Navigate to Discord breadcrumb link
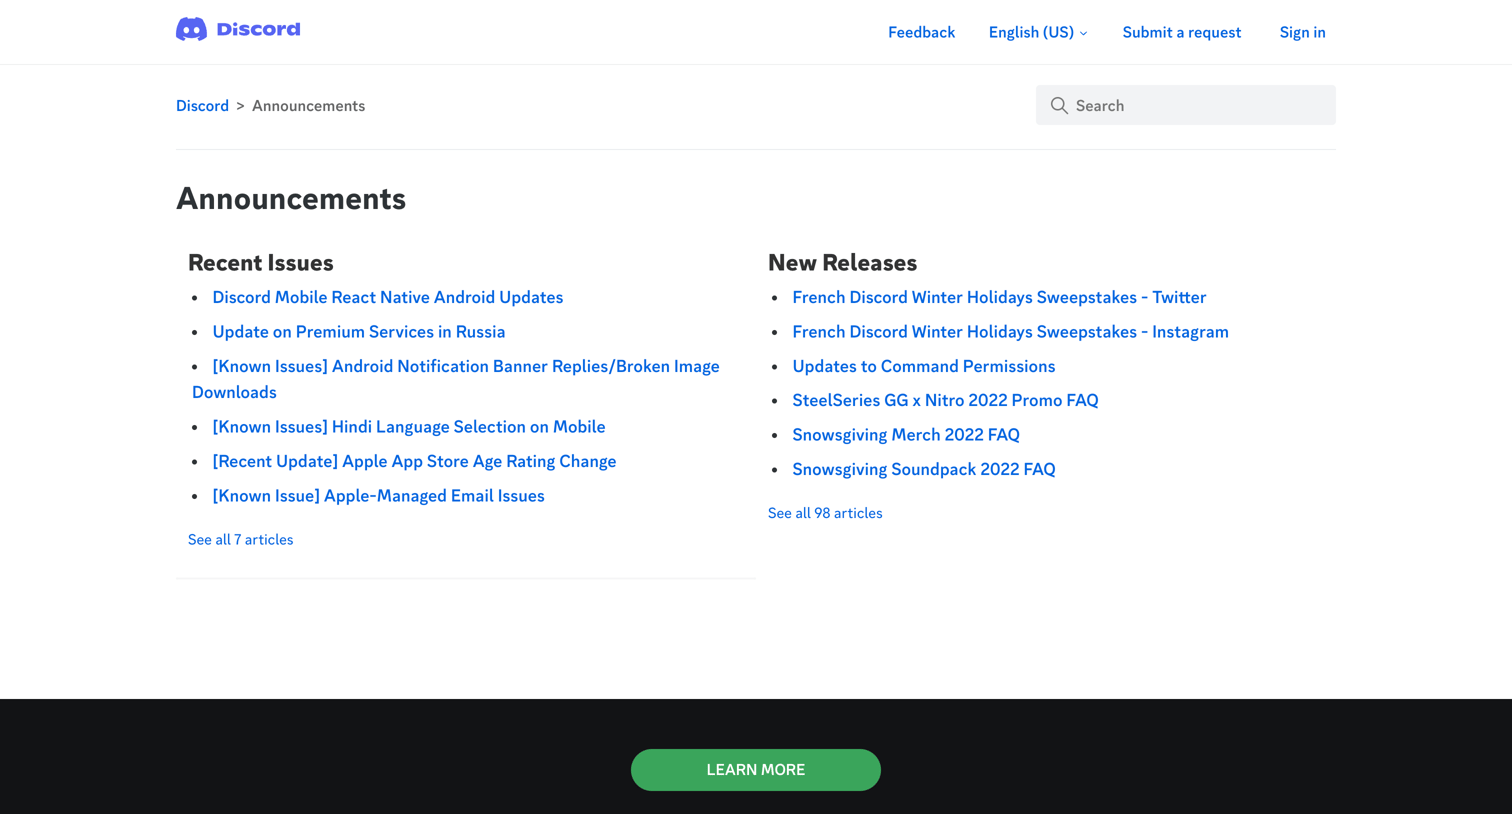The height and width of the screenshot is (814, 1512). pos(202,106)
